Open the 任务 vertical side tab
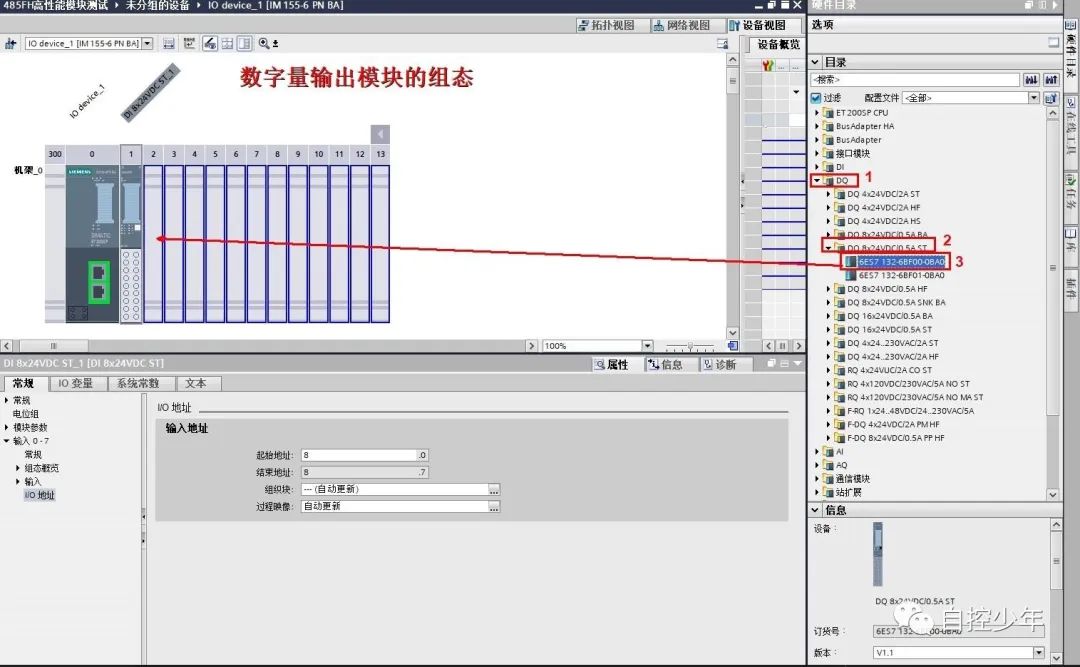This screenshot has width=1080, height=667. 1071,196
